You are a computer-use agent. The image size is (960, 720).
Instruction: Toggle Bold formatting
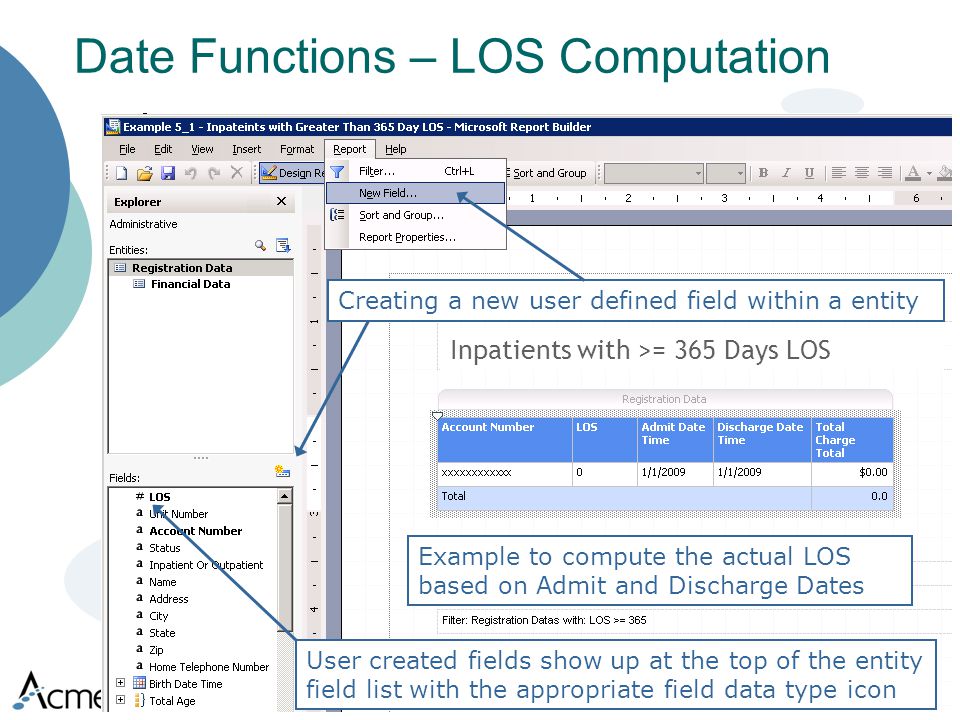[x=763, y=173]
